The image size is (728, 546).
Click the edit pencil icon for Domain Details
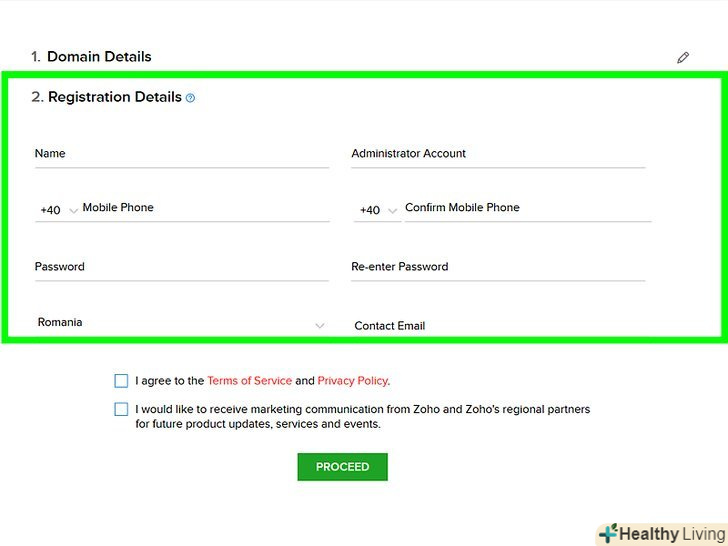(x=683, y=58)
